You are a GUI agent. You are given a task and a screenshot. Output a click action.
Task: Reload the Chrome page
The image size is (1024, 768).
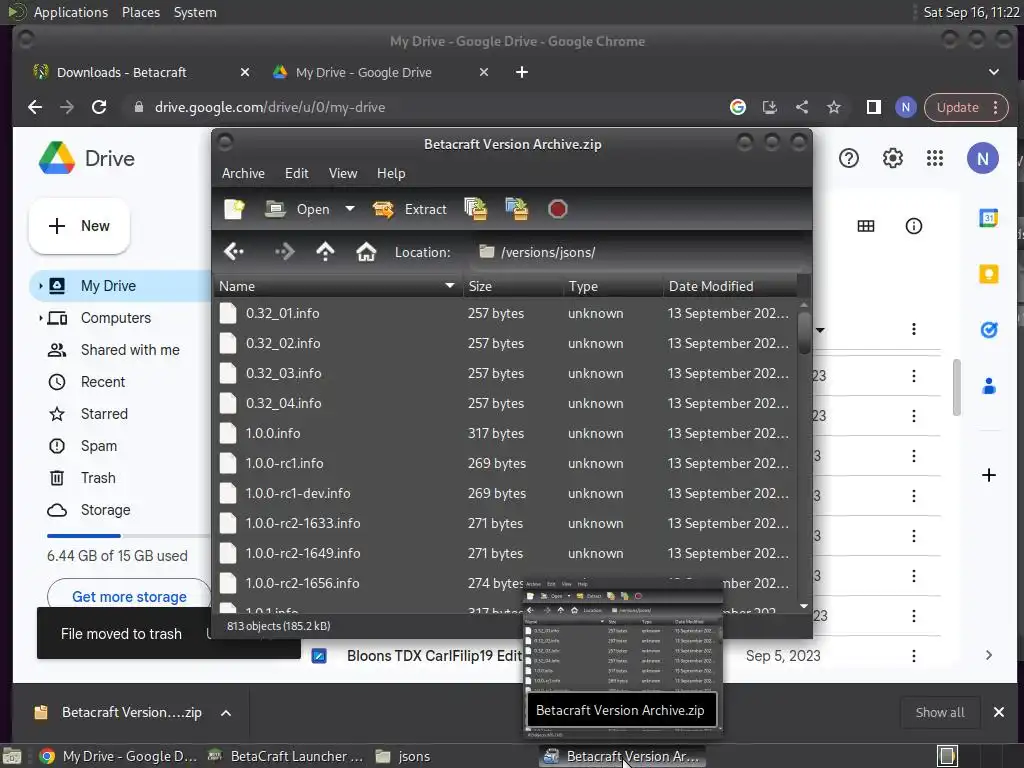pyautogui.click(x=99, y=107)
